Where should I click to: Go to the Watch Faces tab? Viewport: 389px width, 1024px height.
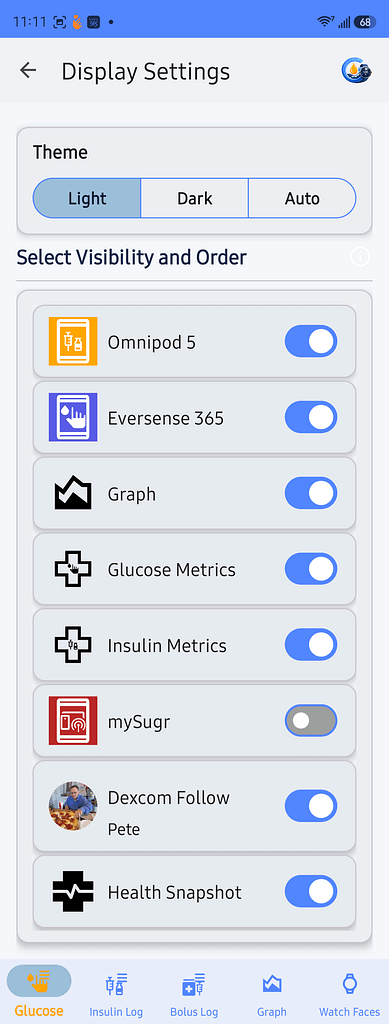pyautogui.click(x=349, y=993)
